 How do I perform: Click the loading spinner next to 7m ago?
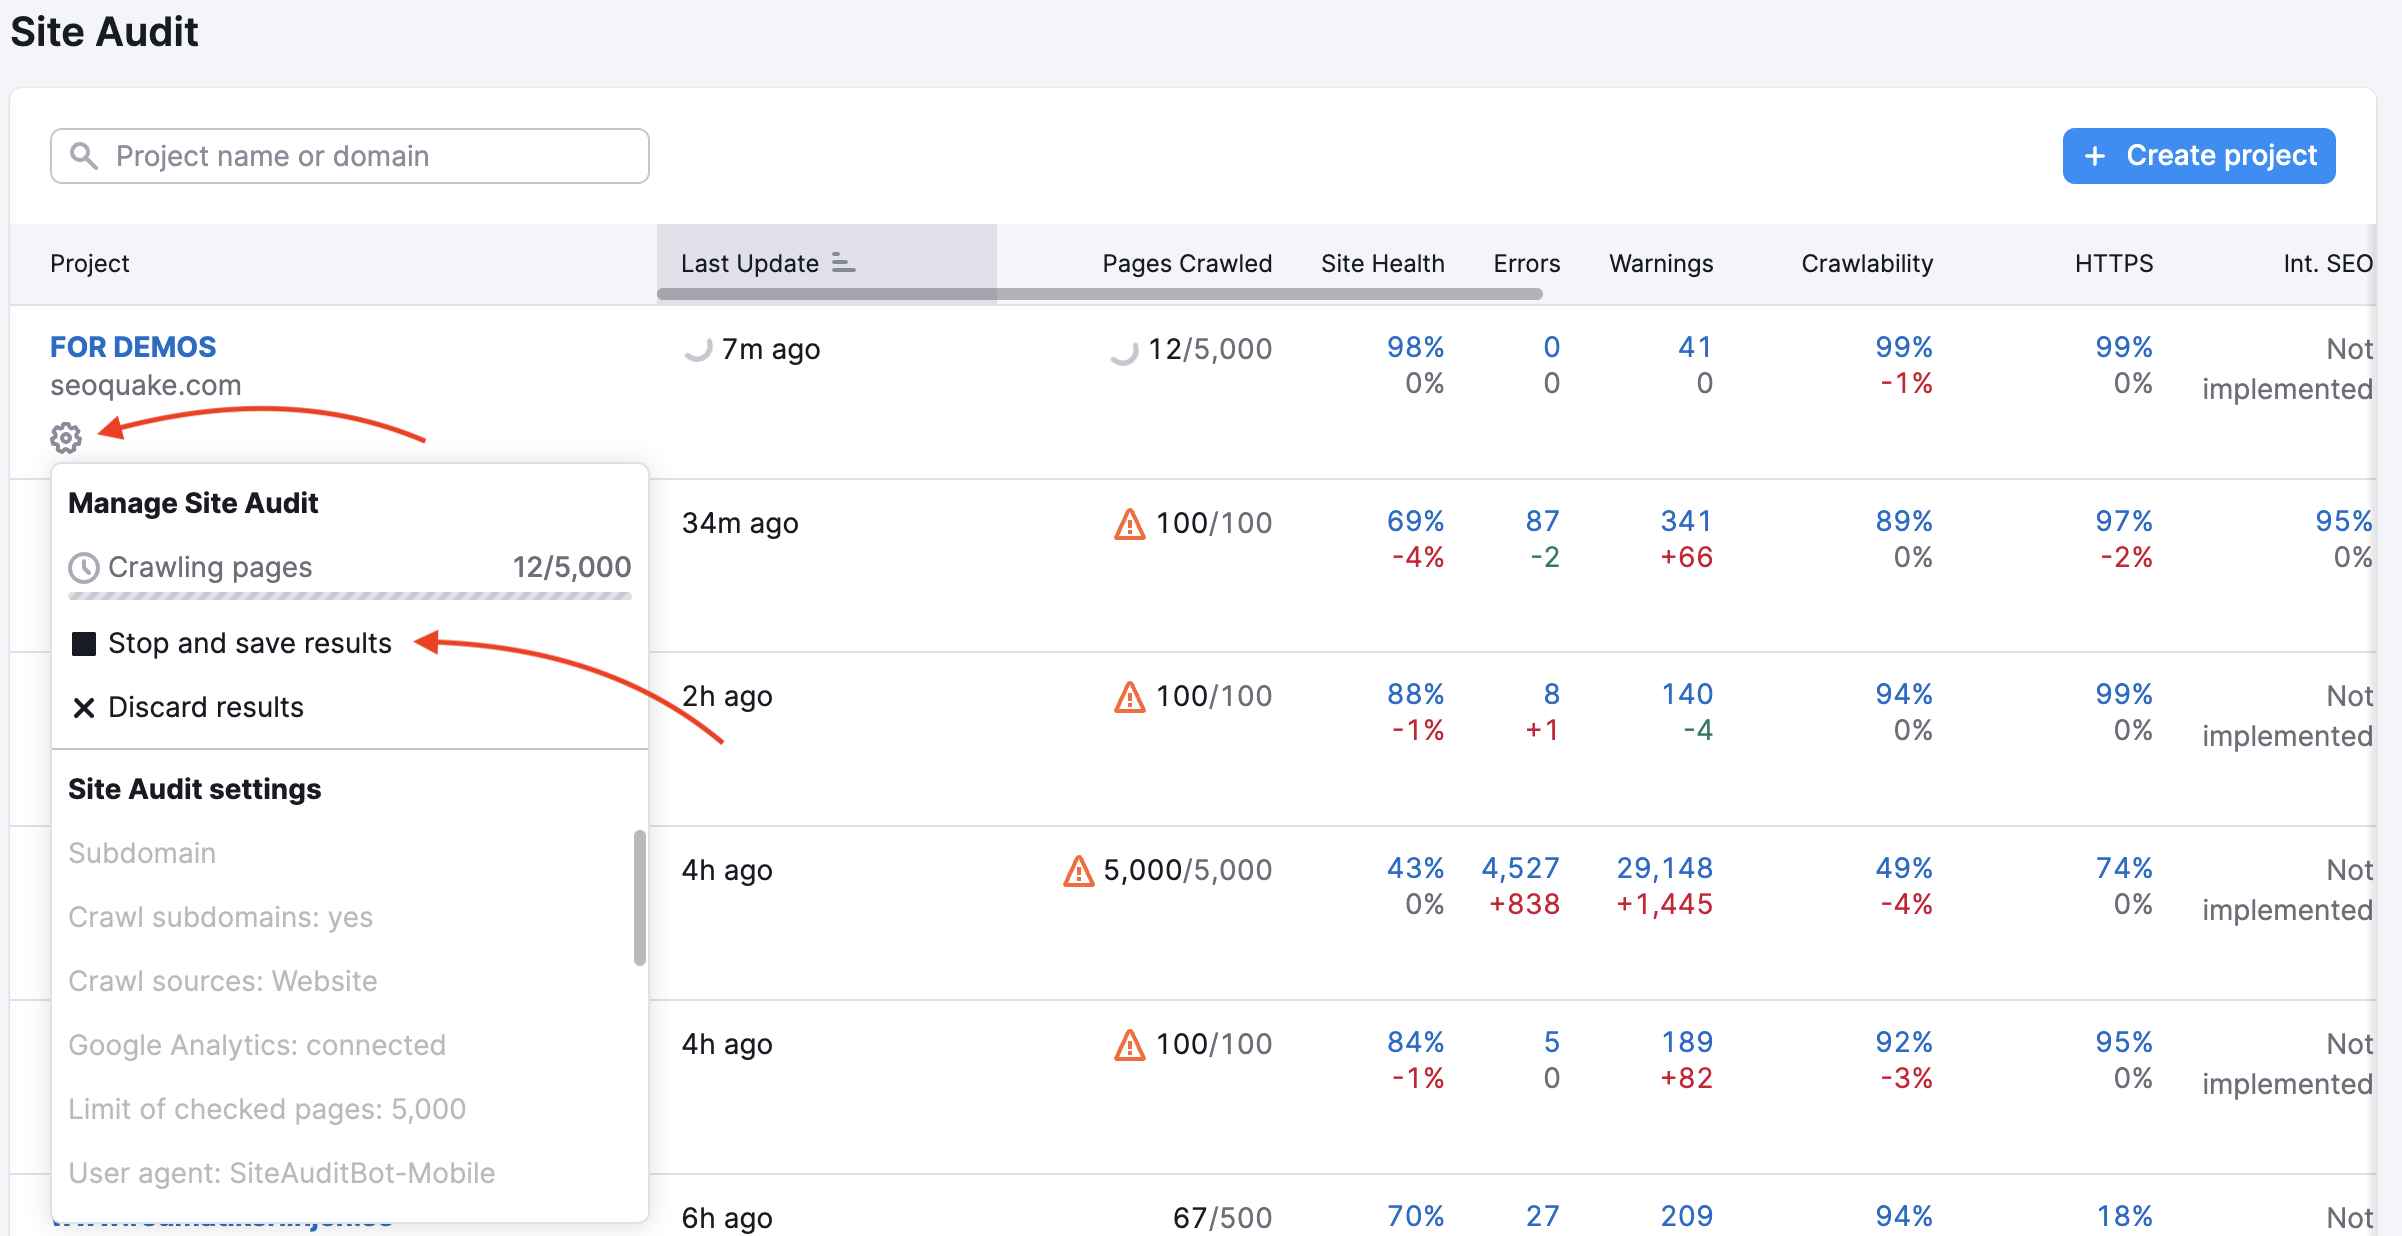point(698,349)
